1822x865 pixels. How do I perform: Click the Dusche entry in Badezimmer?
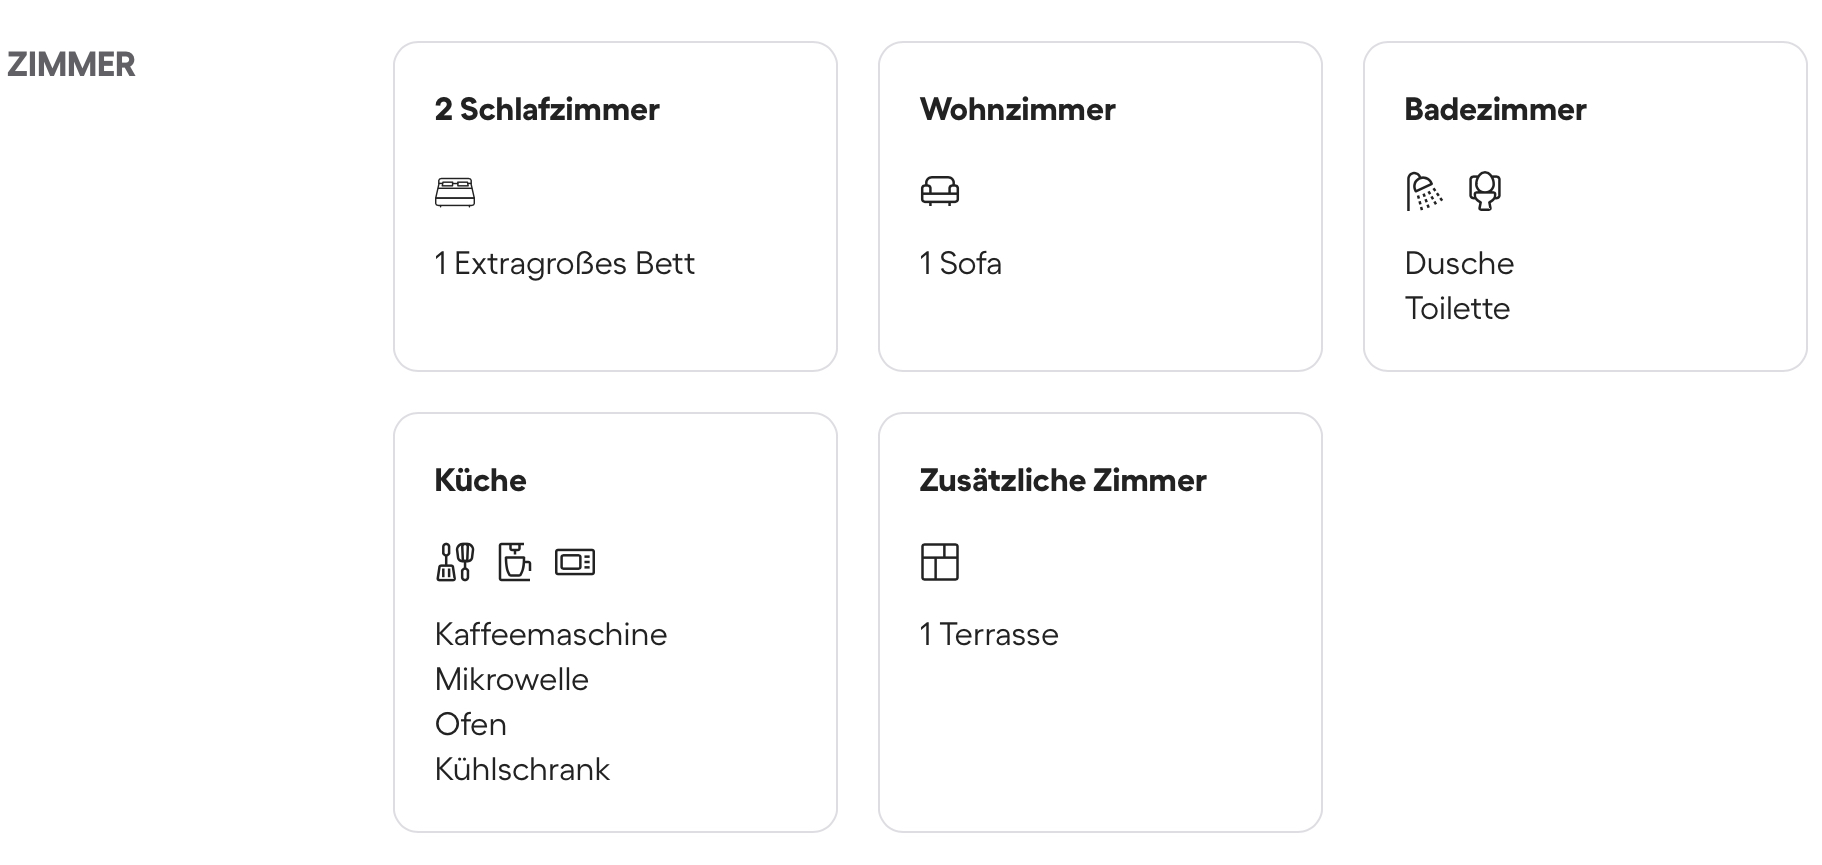[x=1459, y=263]
